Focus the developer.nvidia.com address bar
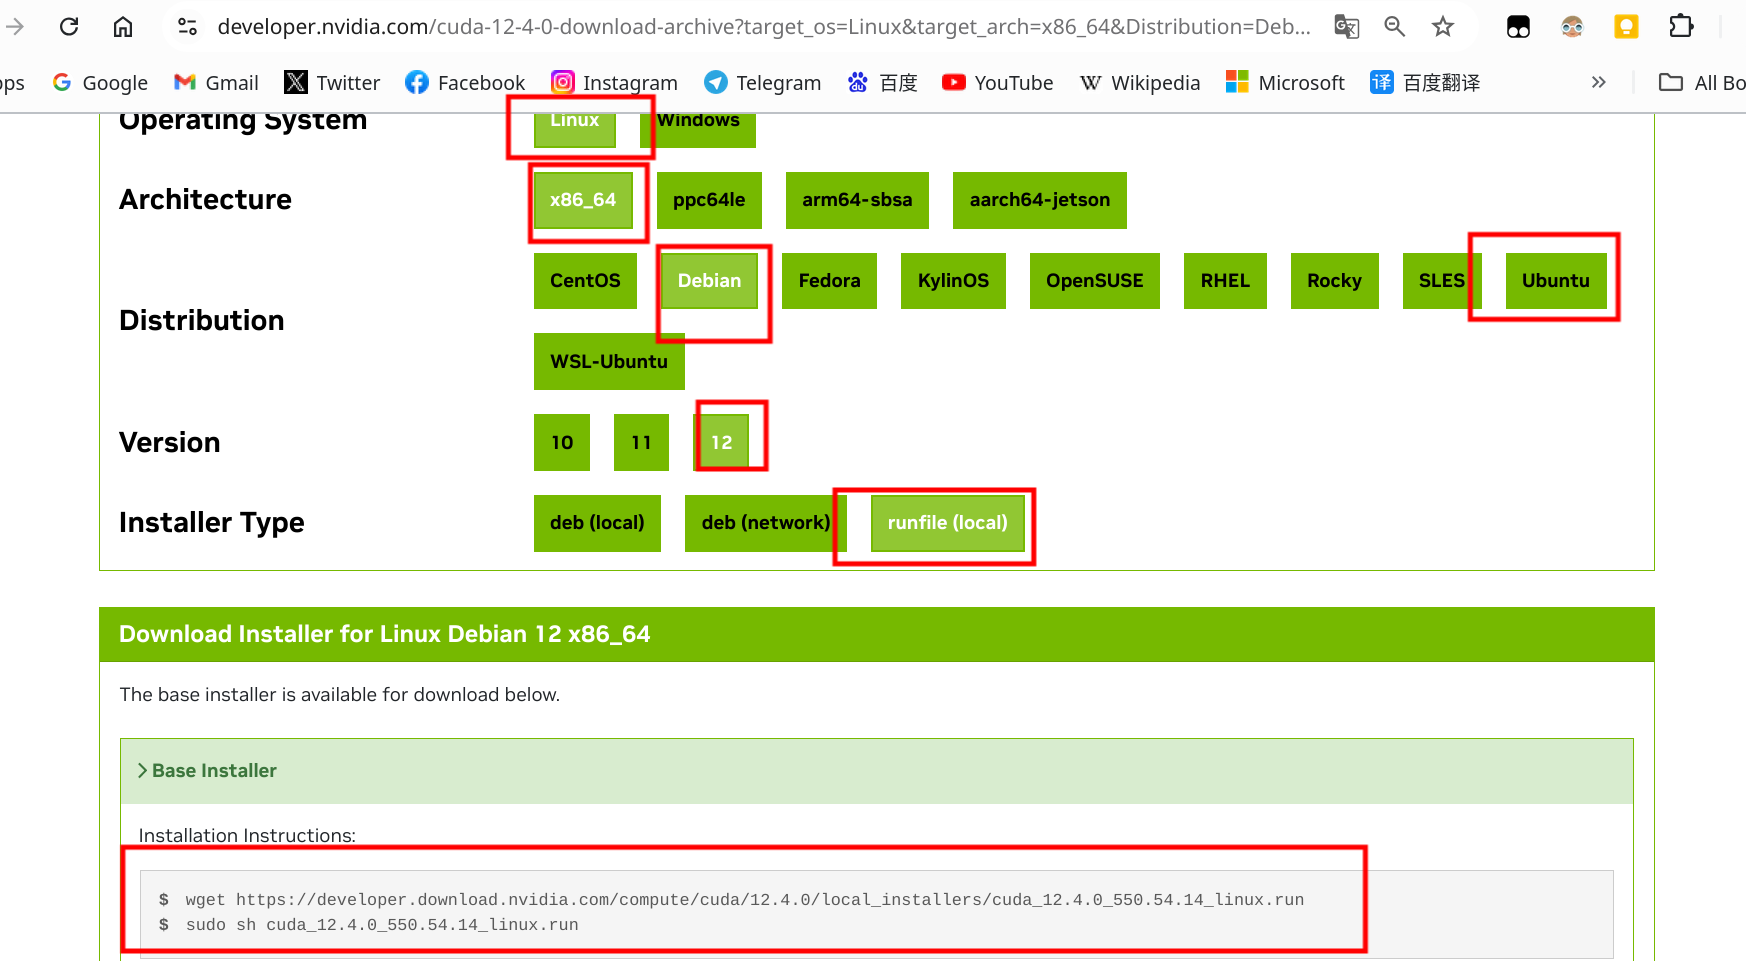Screen dimensions: 1746x961 point(764,27)
